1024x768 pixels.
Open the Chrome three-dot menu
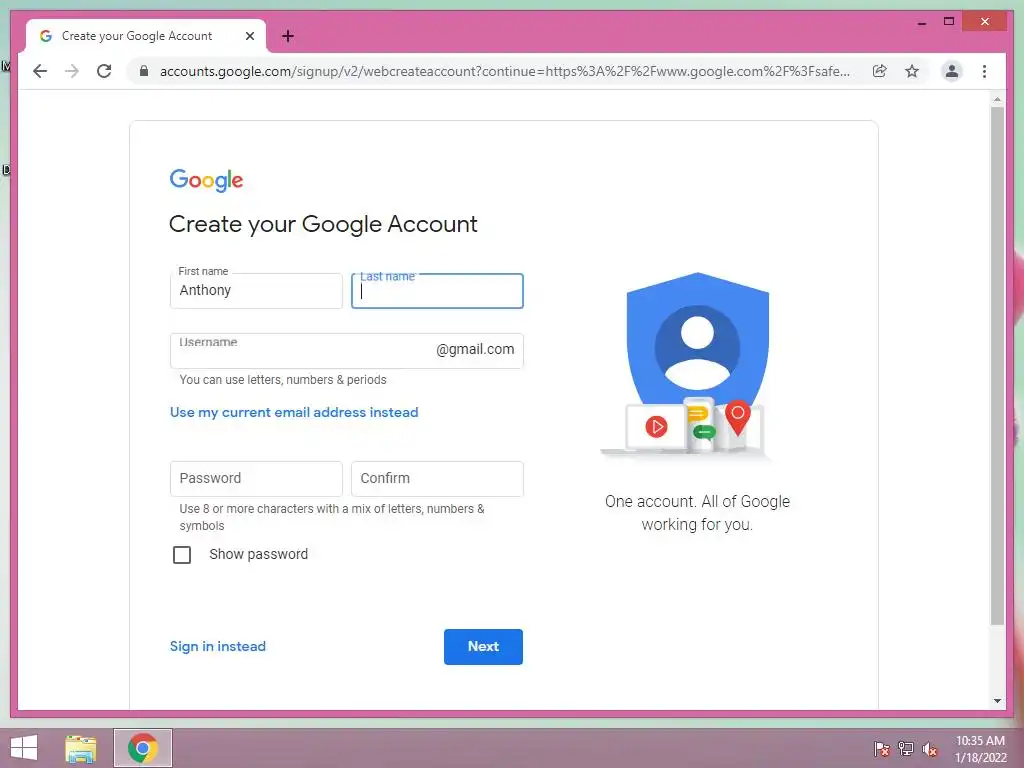984,71
